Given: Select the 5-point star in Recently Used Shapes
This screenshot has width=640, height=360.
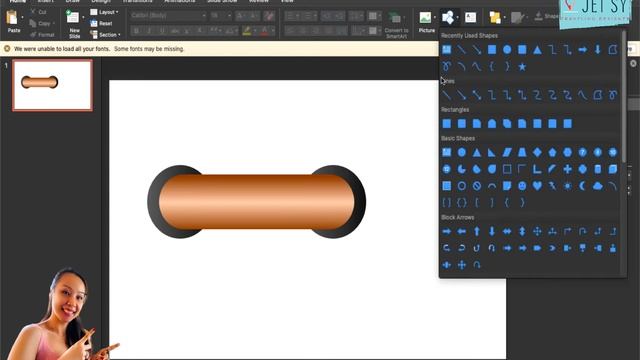Looking at the screenshot, I should coord(522,67).
